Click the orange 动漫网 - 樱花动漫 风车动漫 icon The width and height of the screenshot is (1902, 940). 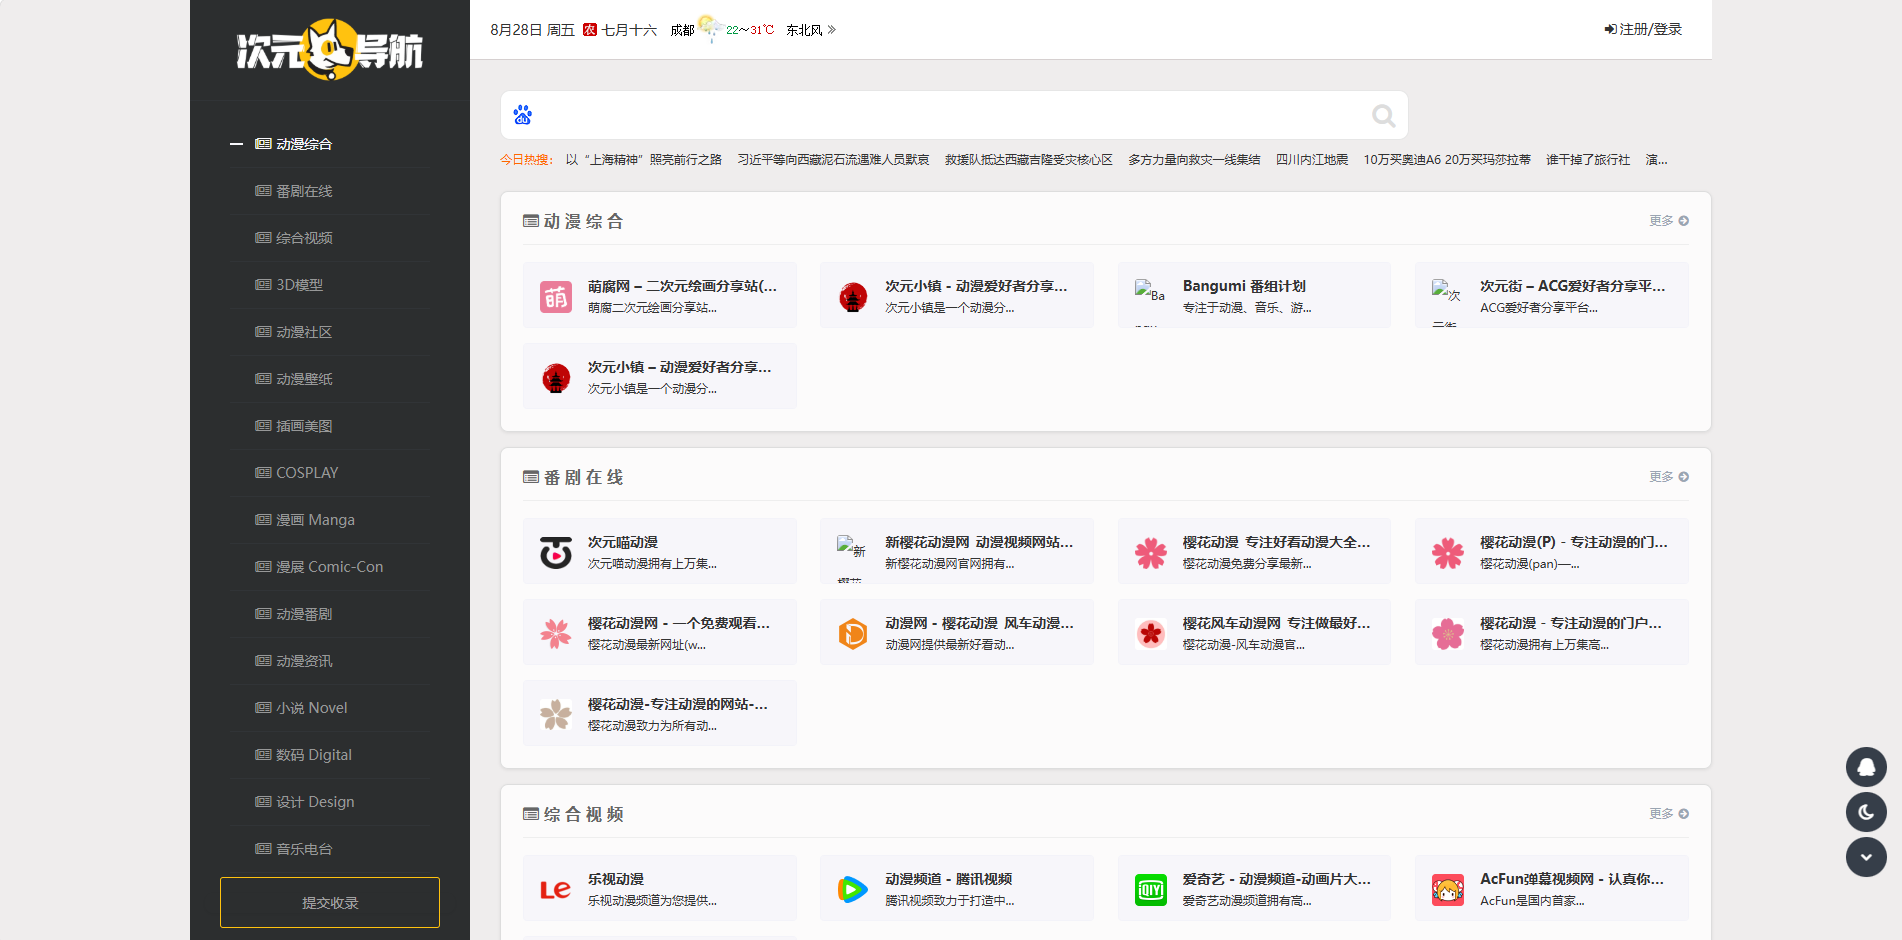[x=853, y=633]
